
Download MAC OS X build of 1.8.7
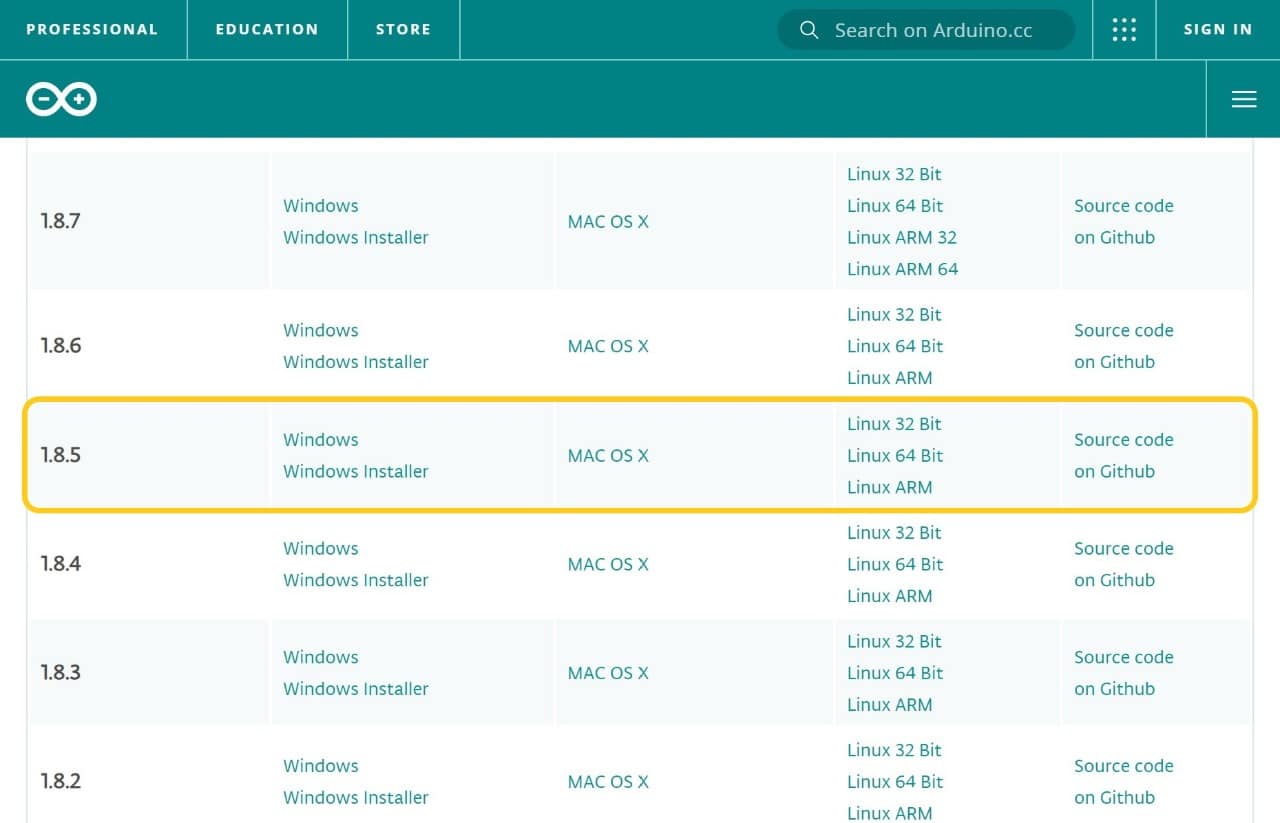tap(608, 222)
